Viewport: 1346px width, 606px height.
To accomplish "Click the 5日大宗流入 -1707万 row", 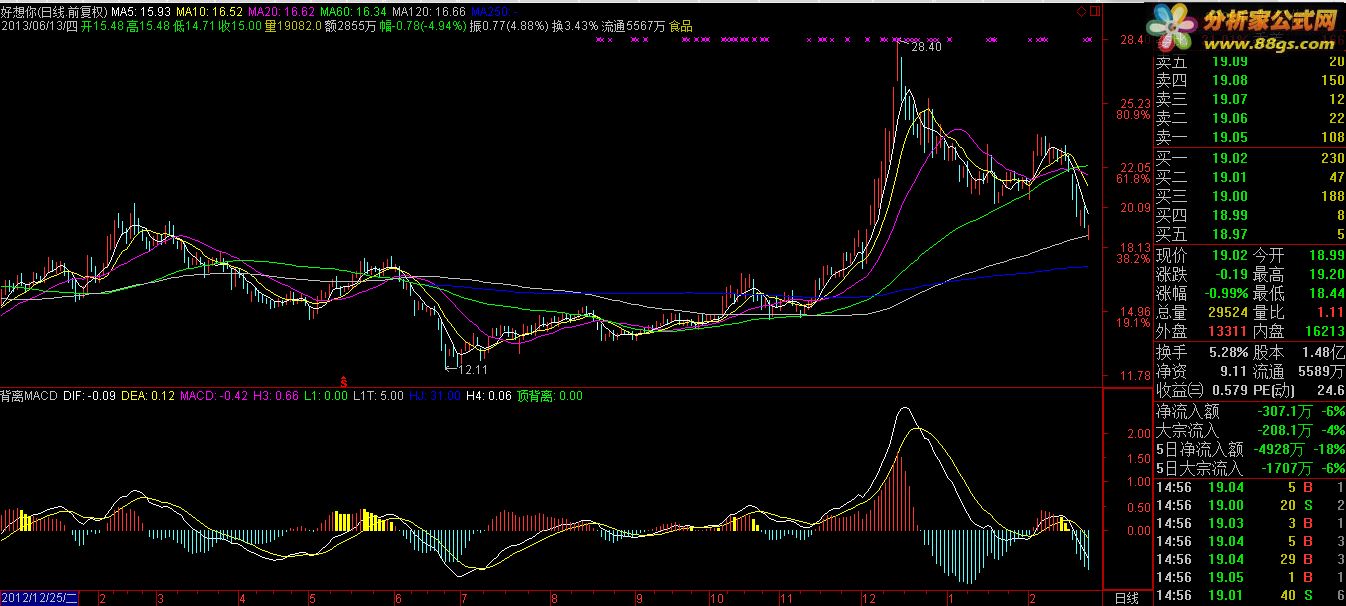I will (1250, 468).
